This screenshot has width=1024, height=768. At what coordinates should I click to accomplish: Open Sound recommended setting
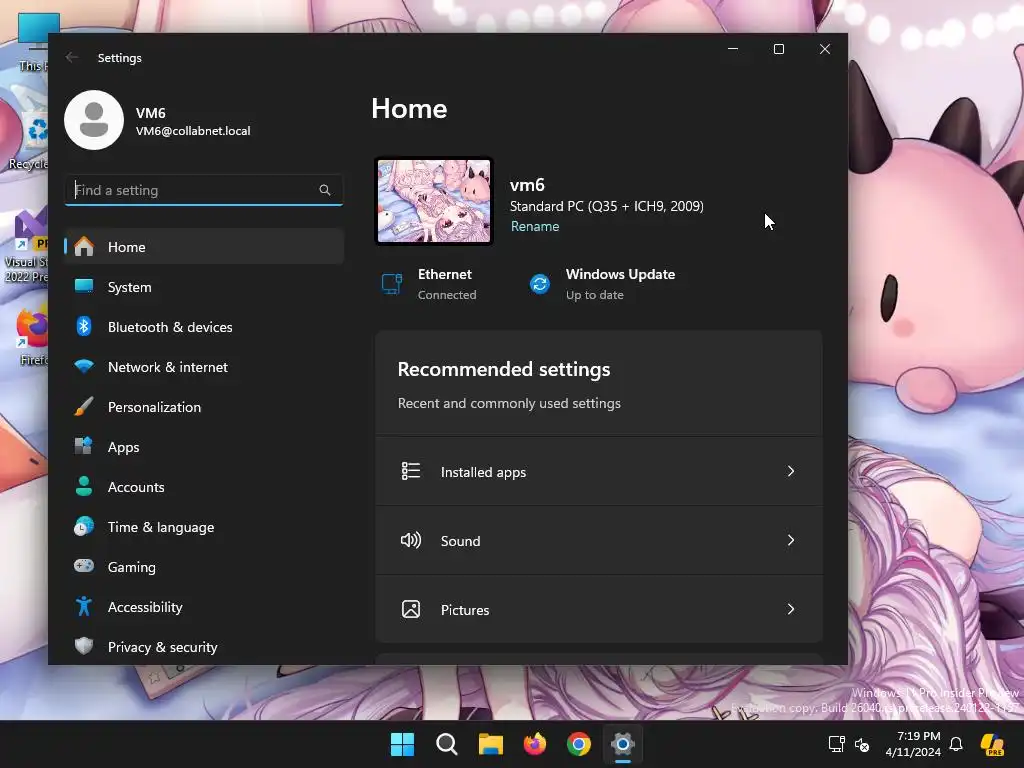(x=599, y=541)
